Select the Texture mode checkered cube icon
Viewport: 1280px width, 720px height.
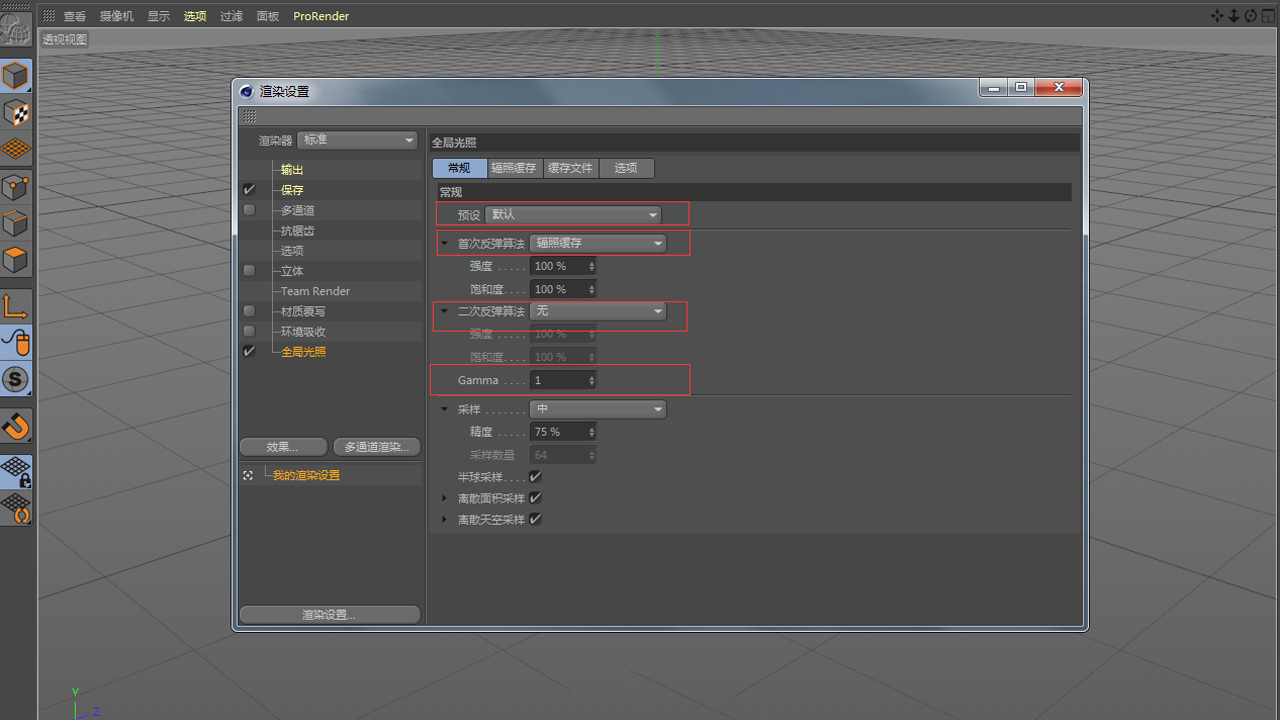tap(16, 113)
